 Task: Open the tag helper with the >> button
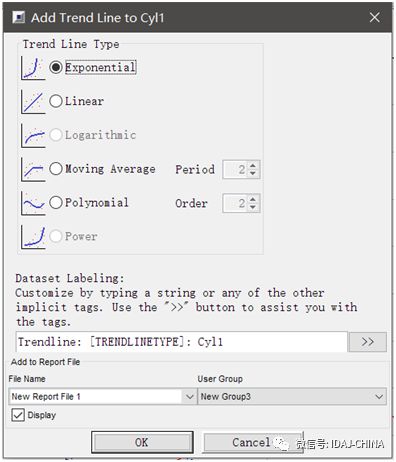point(367,342)
